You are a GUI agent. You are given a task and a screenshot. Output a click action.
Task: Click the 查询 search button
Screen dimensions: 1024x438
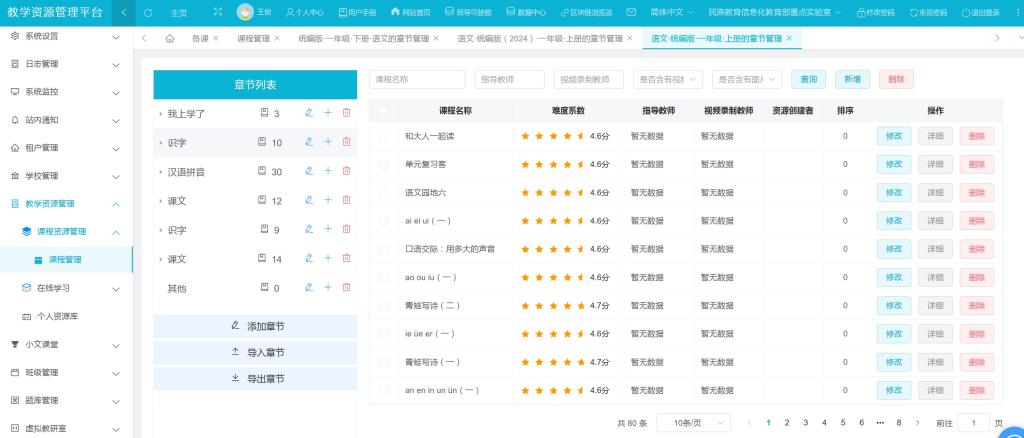(809, 79)
